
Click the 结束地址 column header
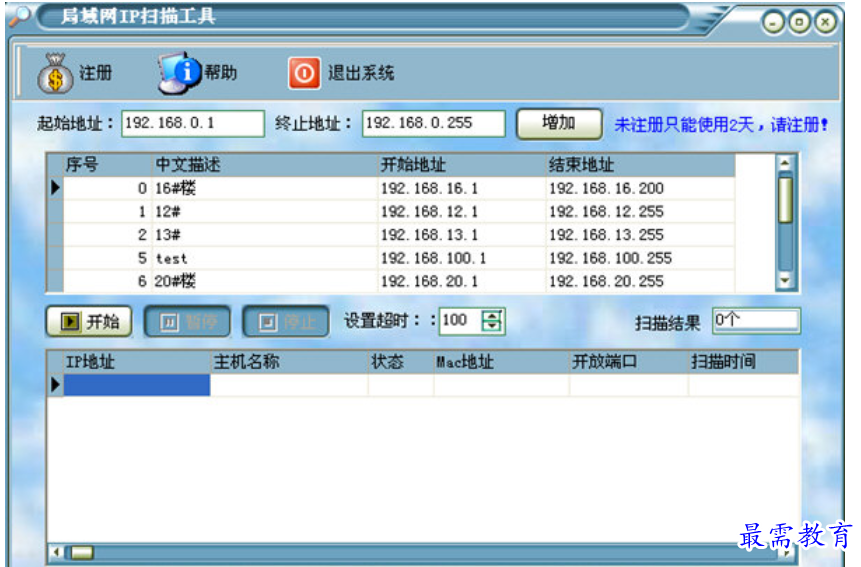(640, 165)
